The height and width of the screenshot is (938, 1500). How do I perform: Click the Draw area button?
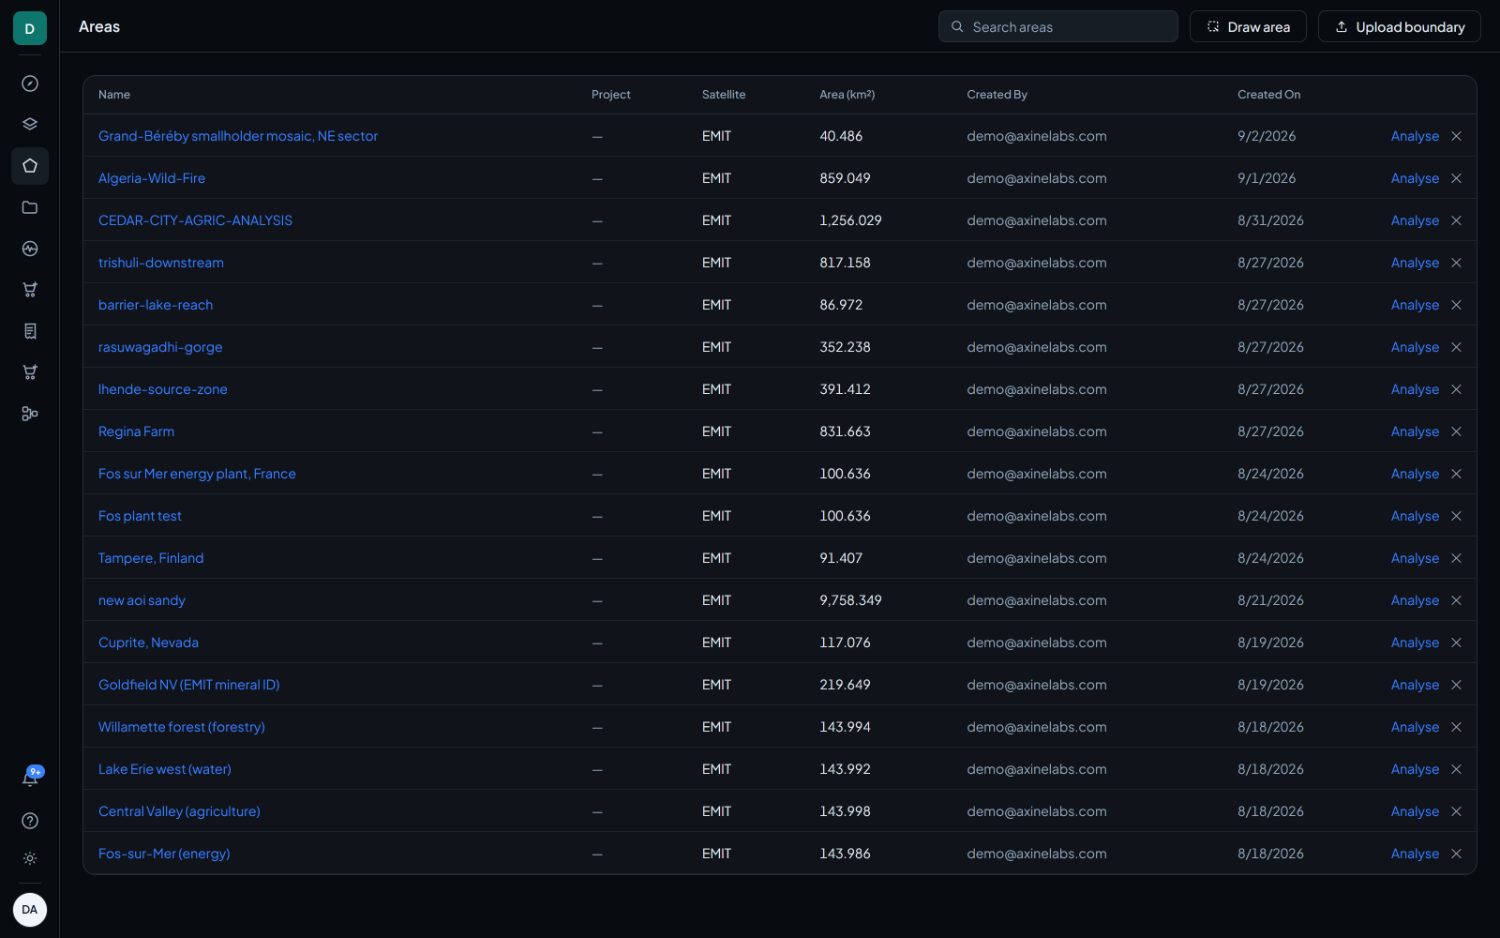tap(1248, 27)
